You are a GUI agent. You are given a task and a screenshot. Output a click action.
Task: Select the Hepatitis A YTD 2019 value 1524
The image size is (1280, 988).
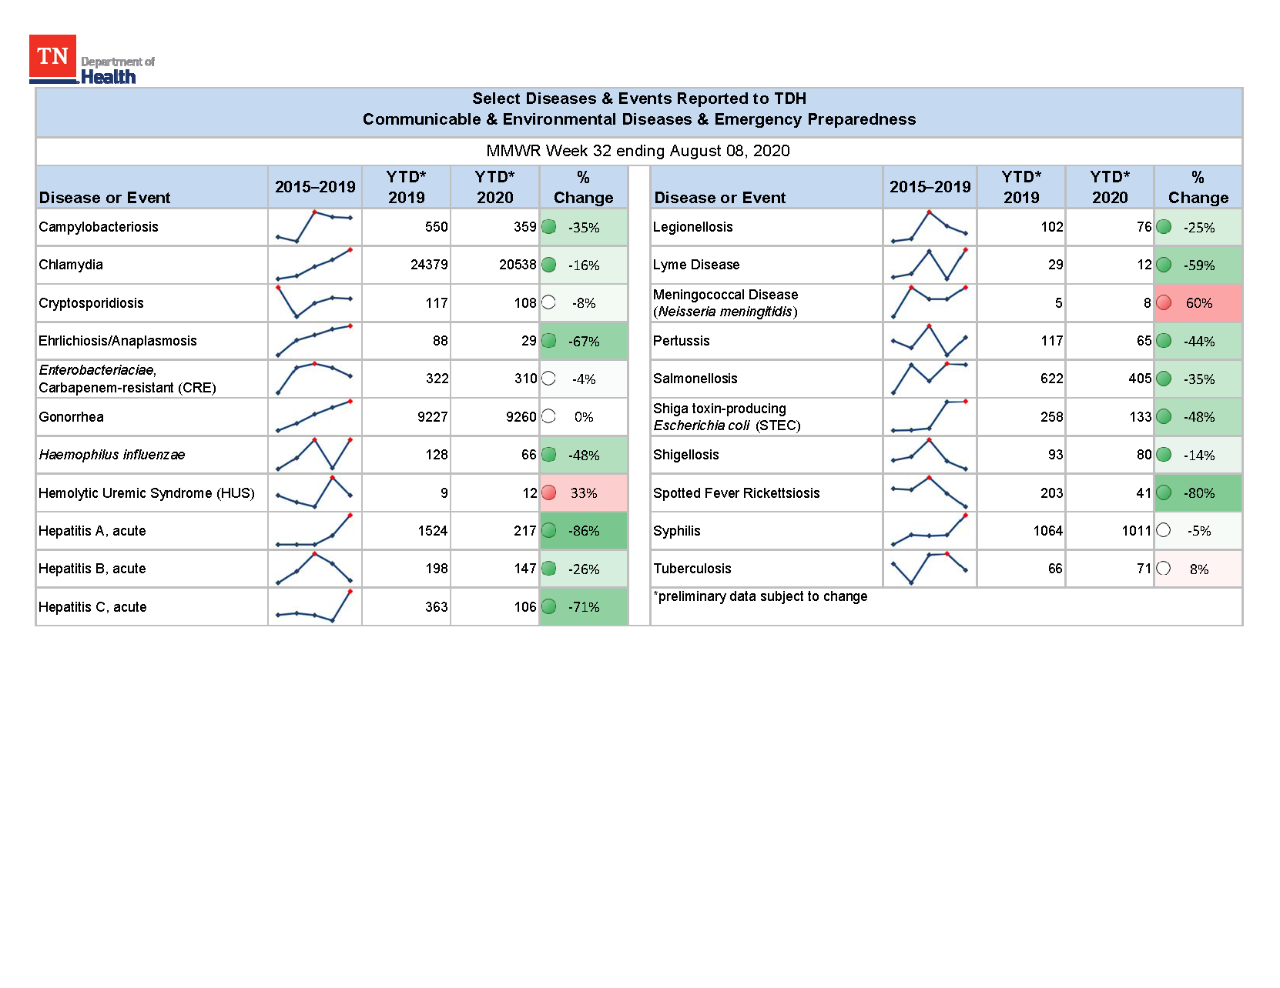point(433,531)
